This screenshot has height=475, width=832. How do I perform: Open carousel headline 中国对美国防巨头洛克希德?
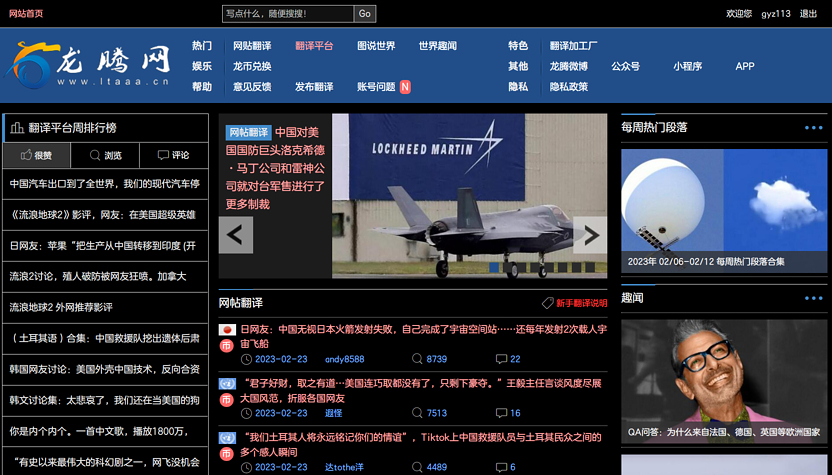coord(275,168)
